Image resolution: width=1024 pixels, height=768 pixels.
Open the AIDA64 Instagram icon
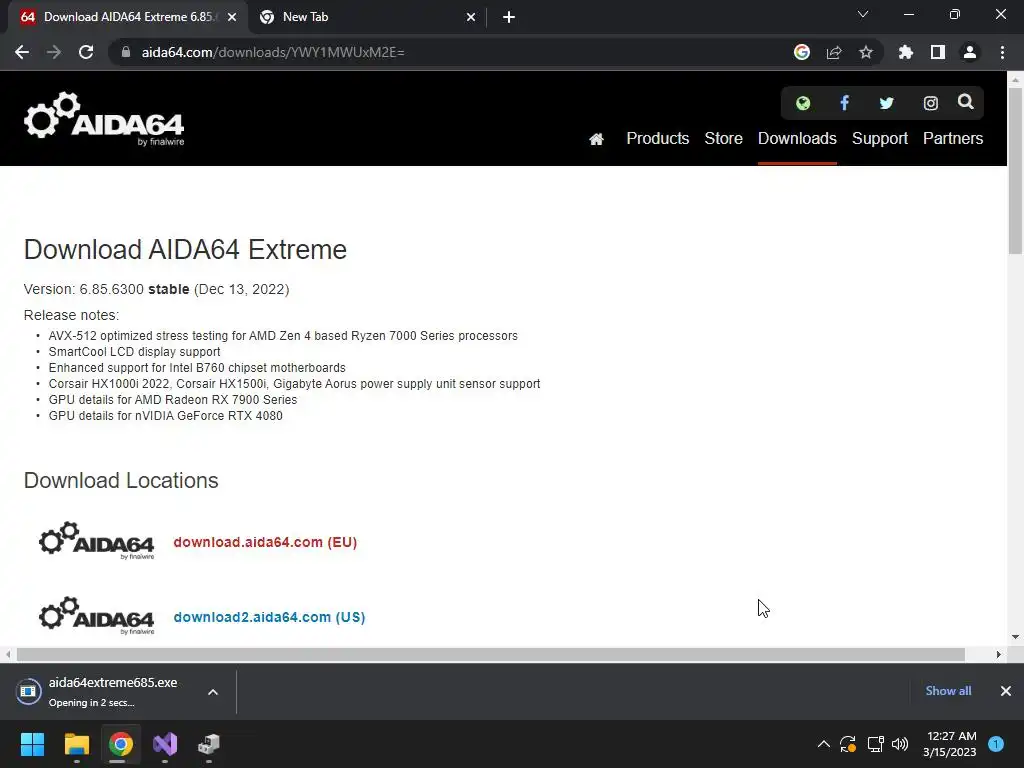(x=930, y=103)
